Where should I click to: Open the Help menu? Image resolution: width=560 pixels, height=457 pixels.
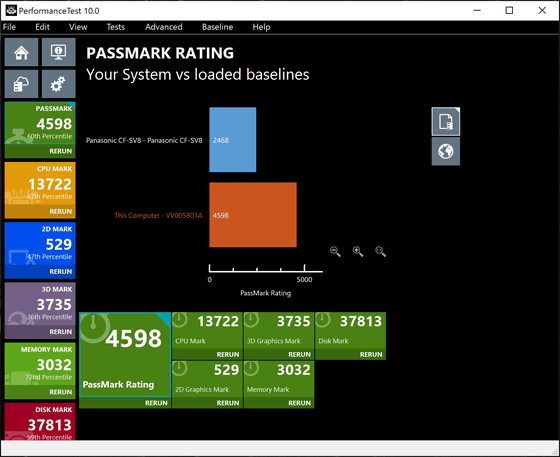tap(261, 27)
